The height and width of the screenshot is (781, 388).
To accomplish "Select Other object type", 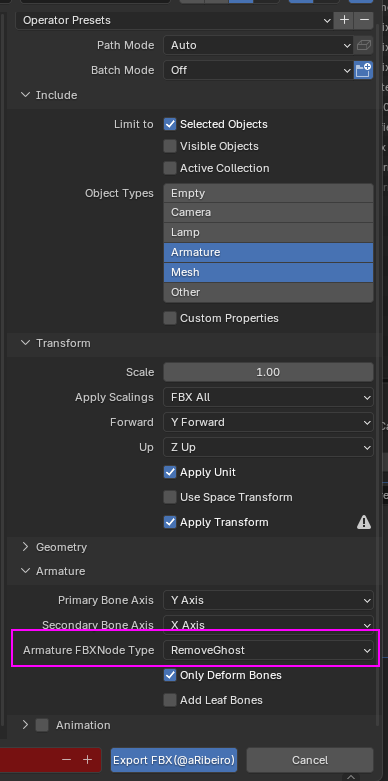I will point(268,292).
